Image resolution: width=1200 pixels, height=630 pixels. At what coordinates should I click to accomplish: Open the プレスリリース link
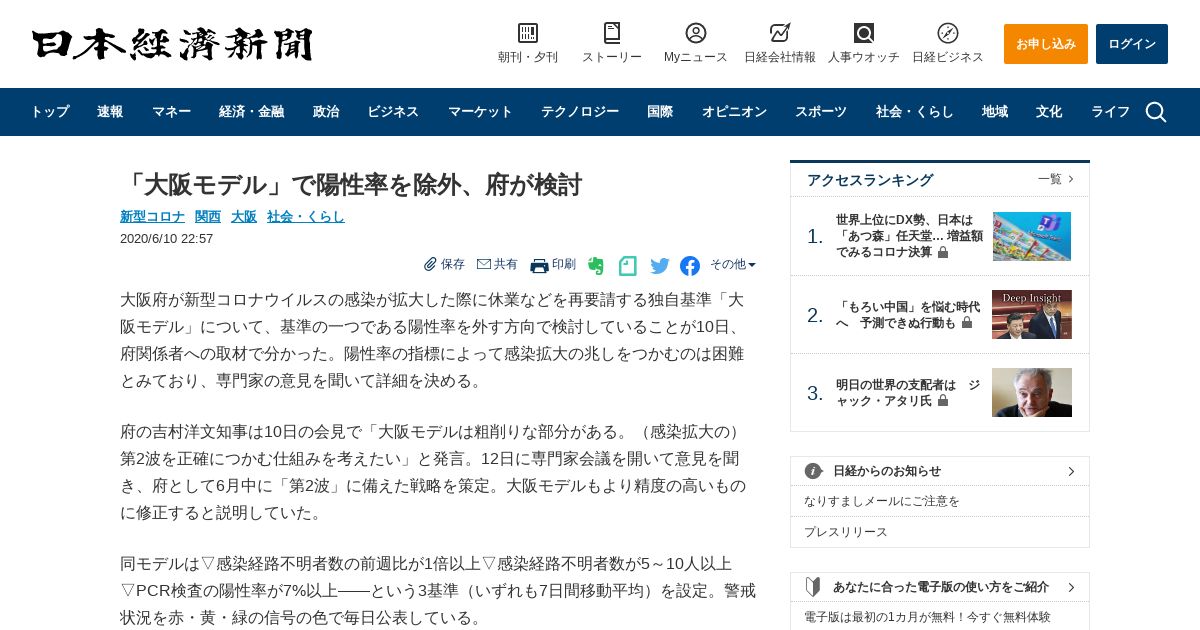(846, 532)
